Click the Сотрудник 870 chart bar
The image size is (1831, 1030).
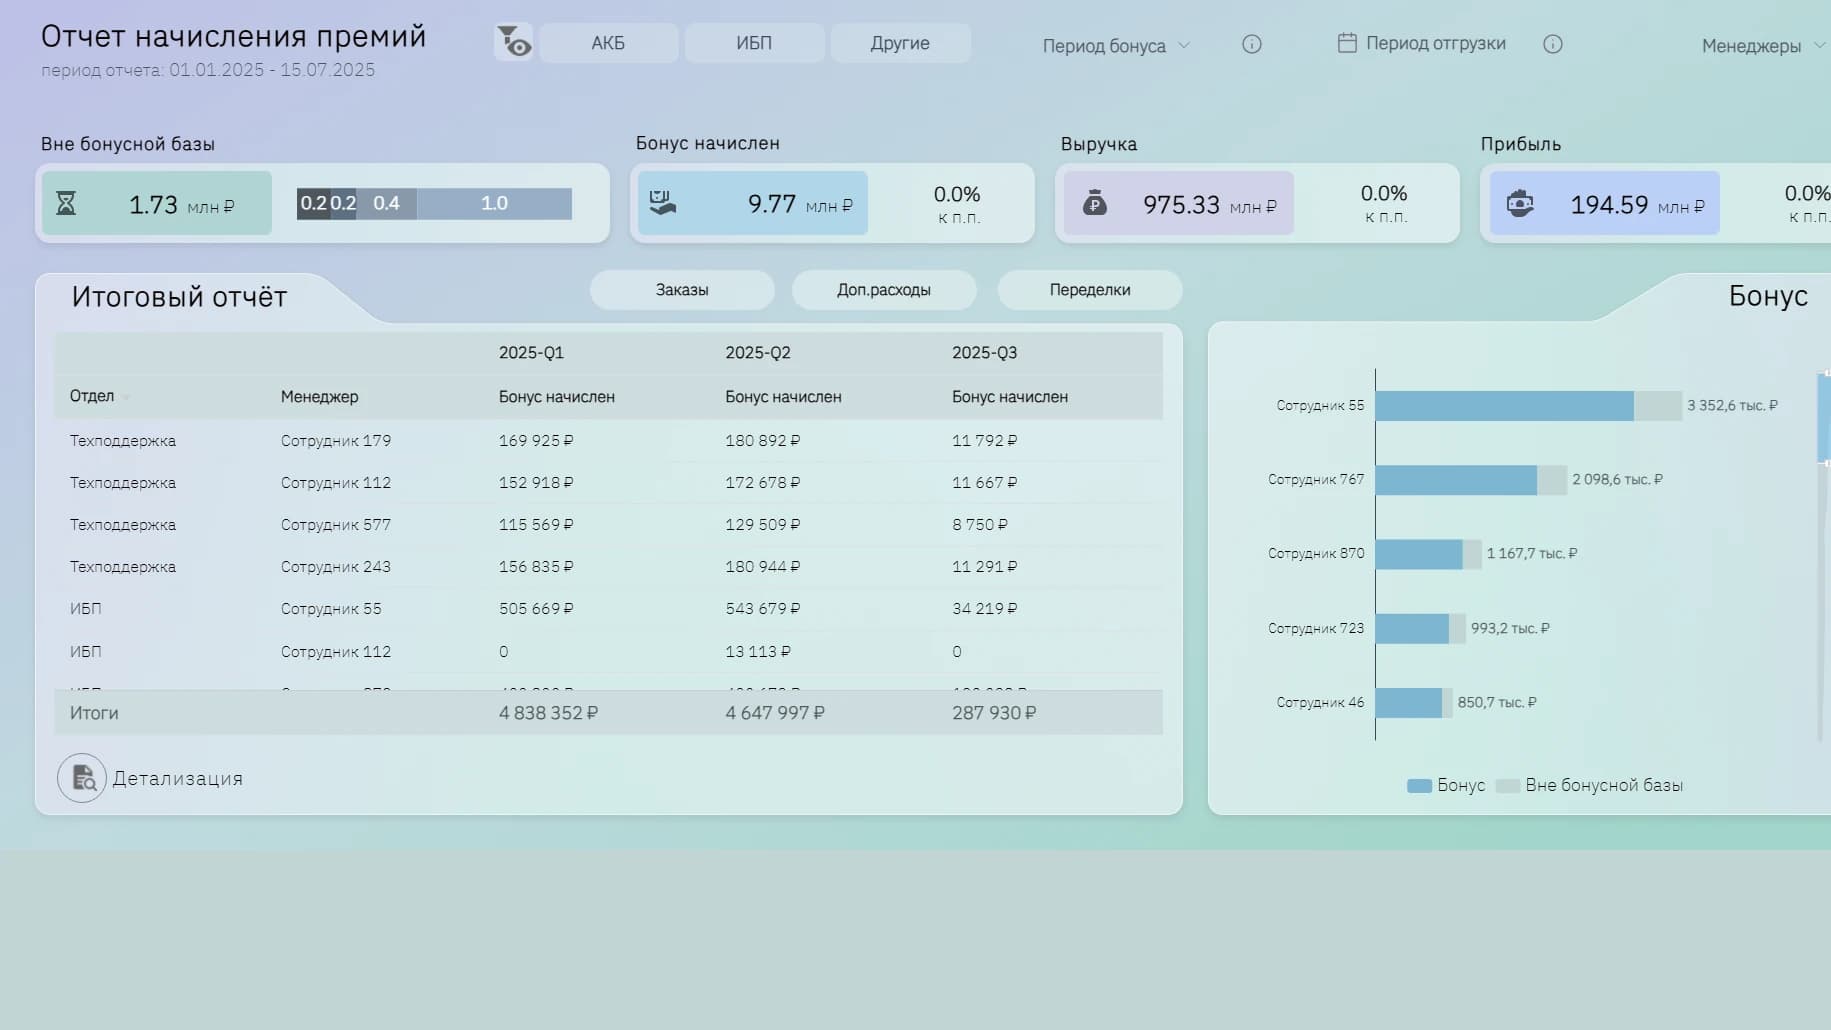pos(1419,554)
